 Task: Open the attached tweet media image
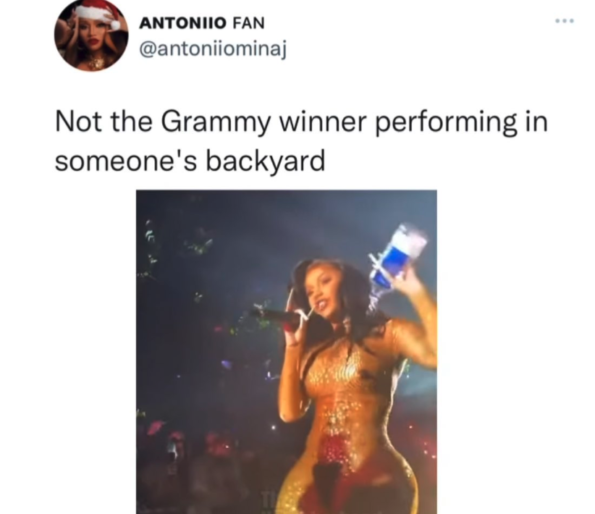pyautogui.click(x=286, y=352)
